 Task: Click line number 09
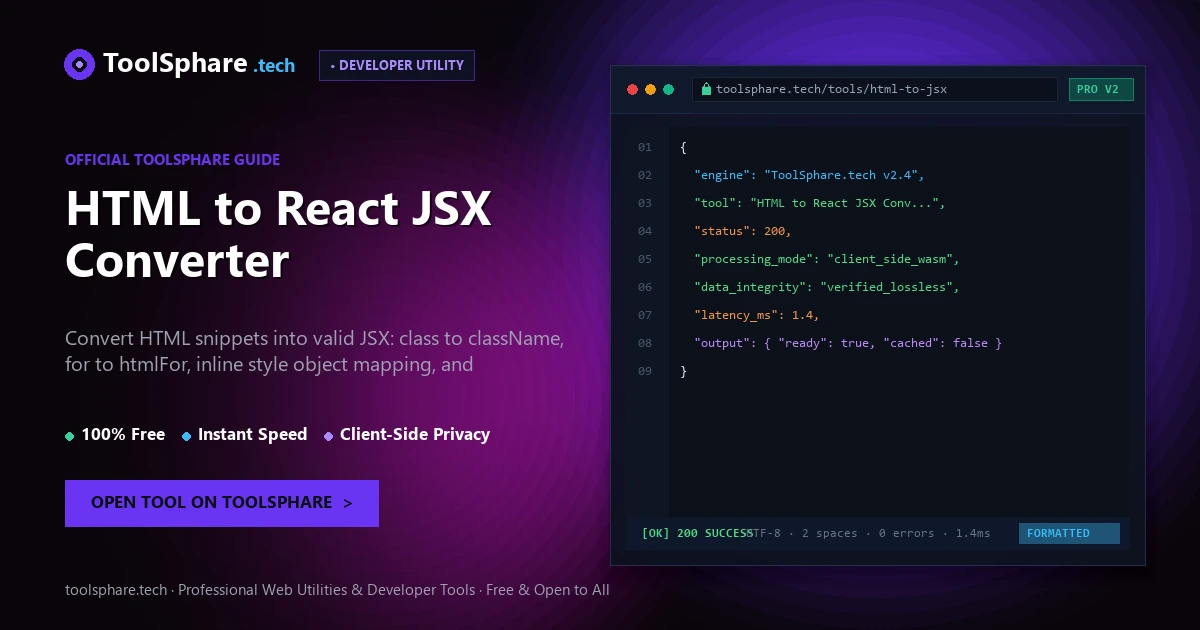[645, 371]
